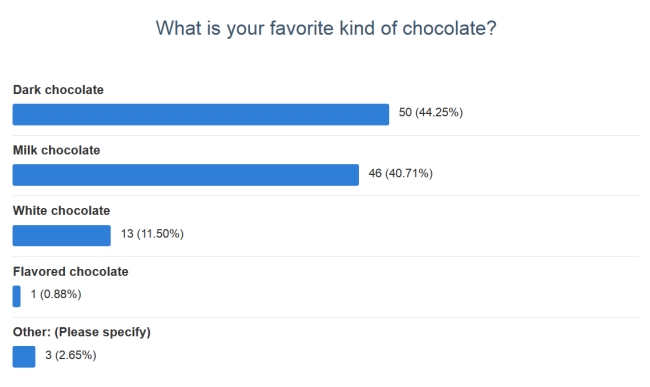Click the 1 (0.88%) value

[x=56, y=295]
